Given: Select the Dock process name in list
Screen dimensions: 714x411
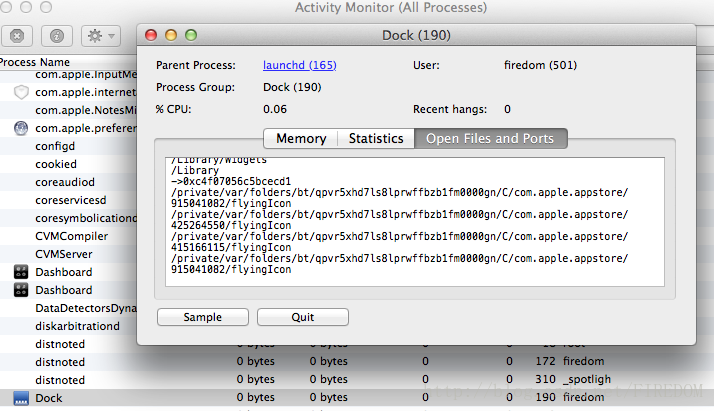Looking at the screenshot, I should 49,398.
